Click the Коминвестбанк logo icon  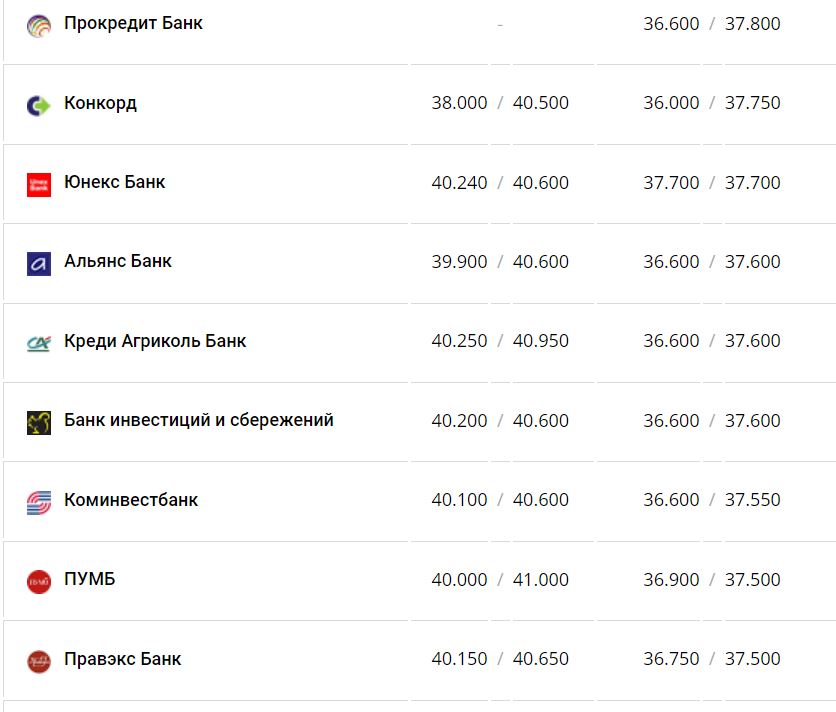coord(39,502)
